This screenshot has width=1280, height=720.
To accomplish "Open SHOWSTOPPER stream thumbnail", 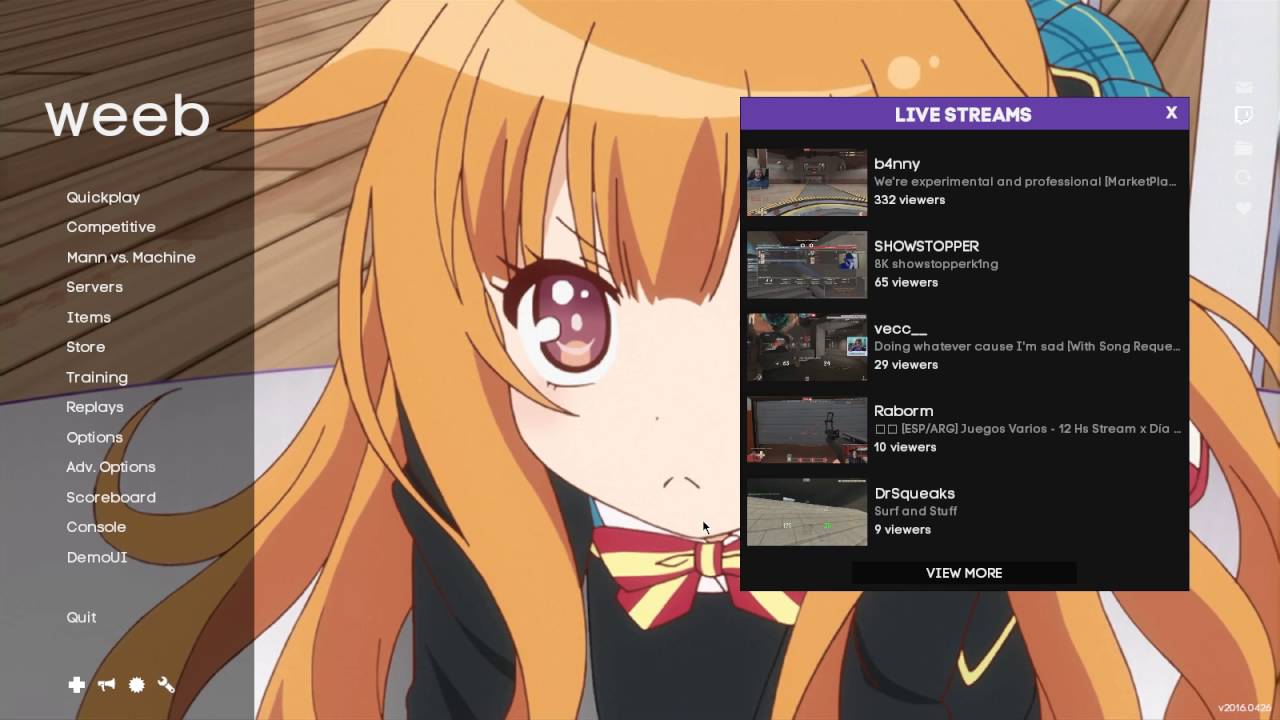I will point(807,265).
